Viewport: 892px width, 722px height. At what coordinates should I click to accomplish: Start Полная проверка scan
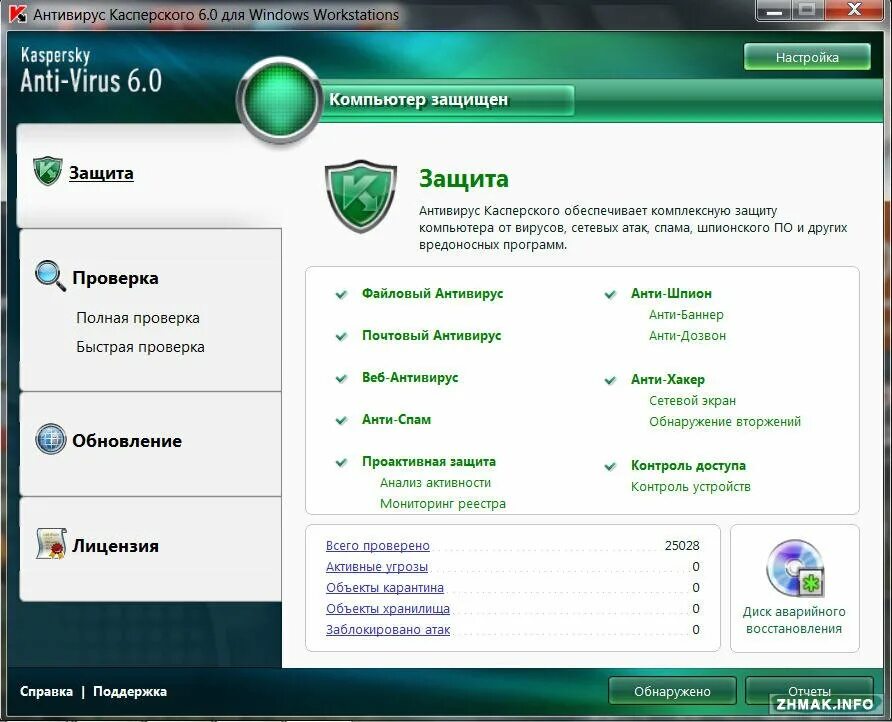(138, 318)
